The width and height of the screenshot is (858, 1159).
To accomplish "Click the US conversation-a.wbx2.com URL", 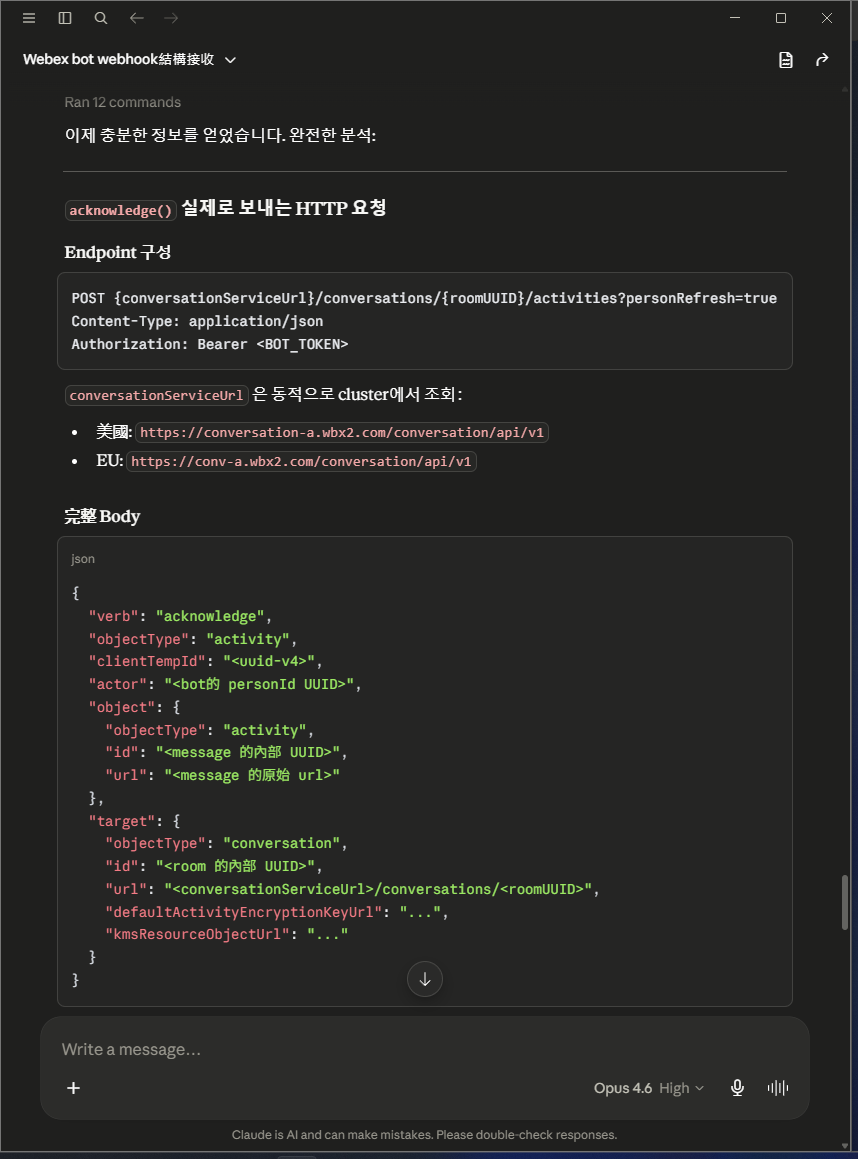I will [x=341, y=432].
